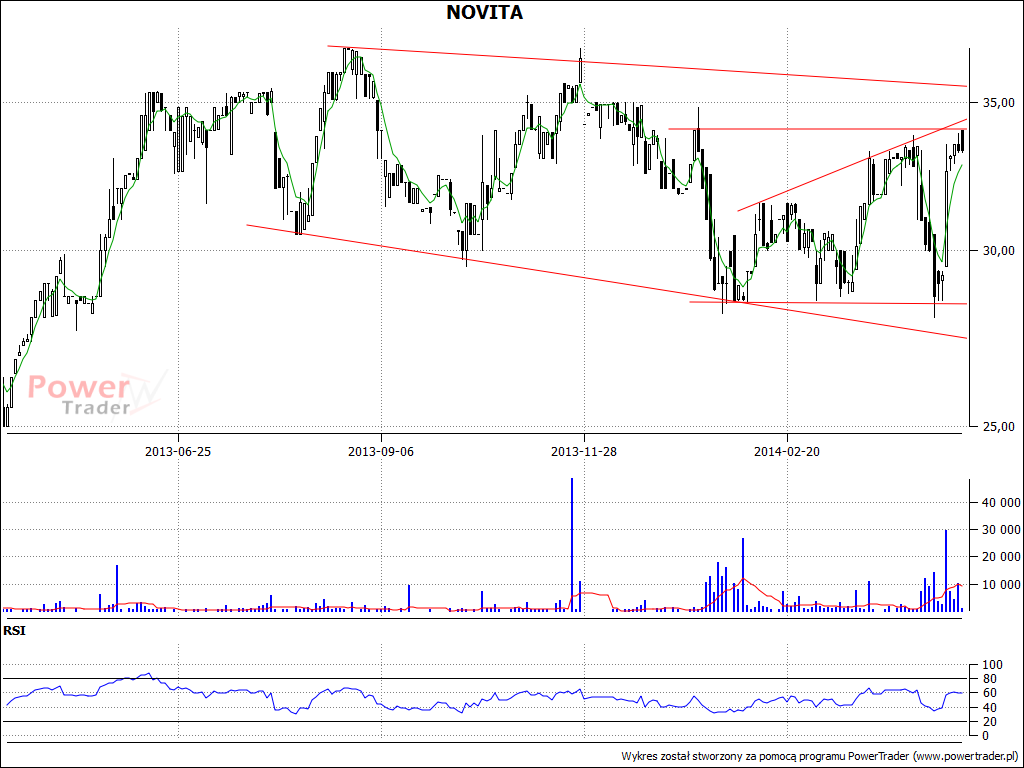Click the 2013-11-28 date label
This screenshot has height=768, width=1024.
coord(584,451)
